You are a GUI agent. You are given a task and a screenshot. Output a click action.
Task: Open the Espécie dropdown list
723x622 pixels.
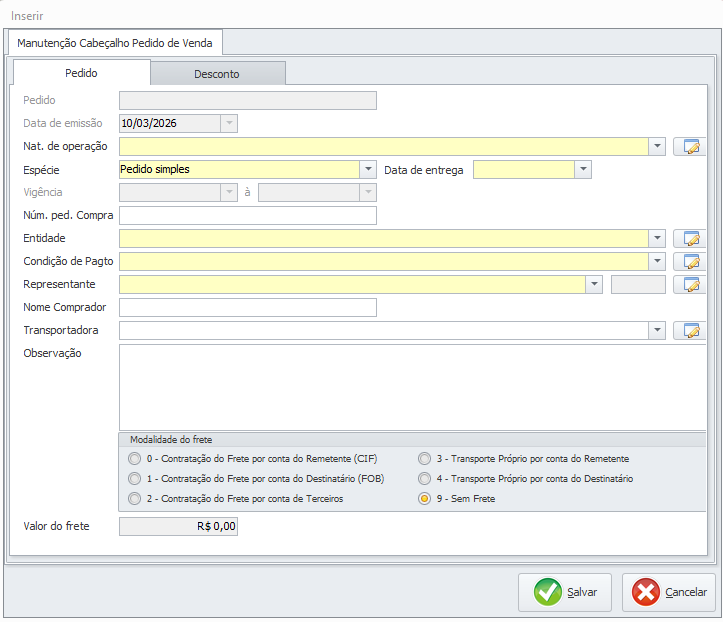pyautogui.click(x=368, y=170)
